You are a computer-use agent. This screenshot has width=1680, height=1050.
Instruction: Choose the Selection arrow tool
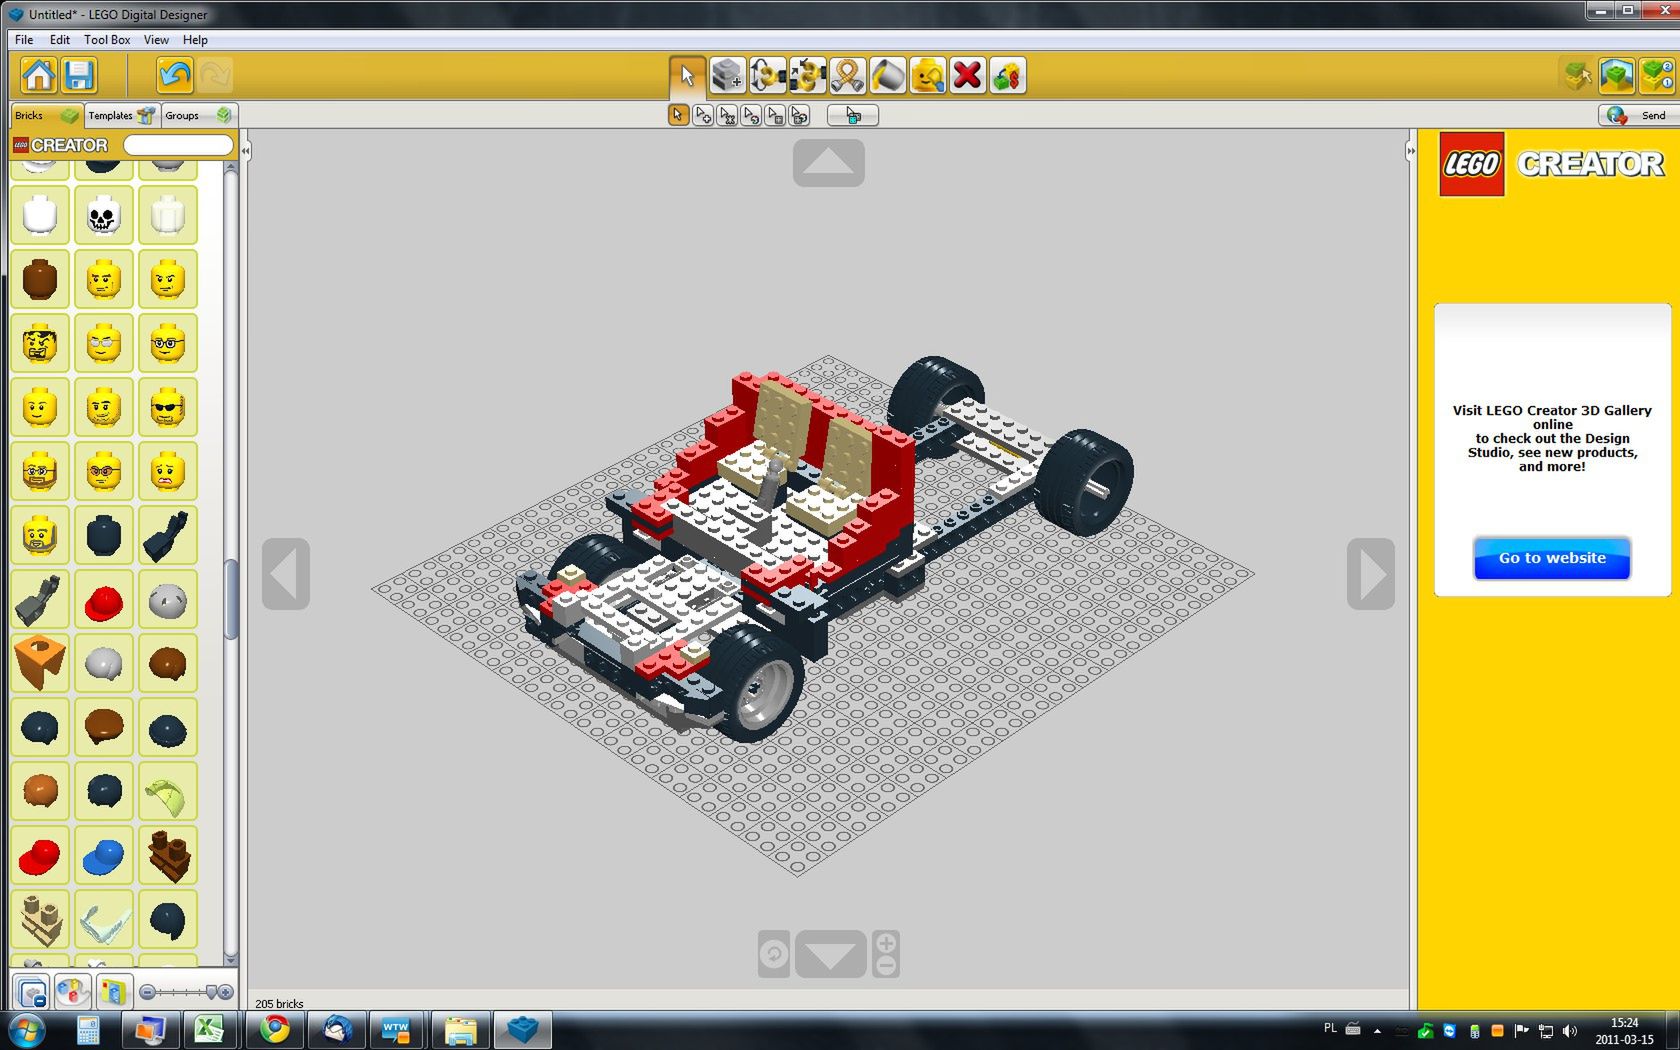(687, 76)
